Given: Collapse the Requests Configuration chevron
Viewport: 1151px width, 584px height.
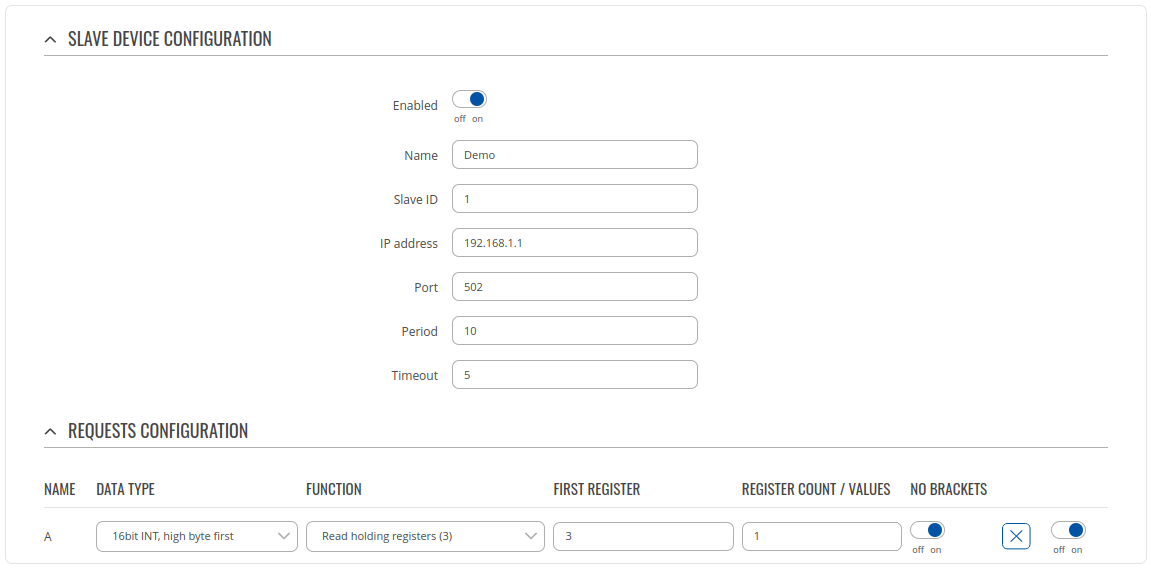Looking at the screenshot, I should 50,432.
